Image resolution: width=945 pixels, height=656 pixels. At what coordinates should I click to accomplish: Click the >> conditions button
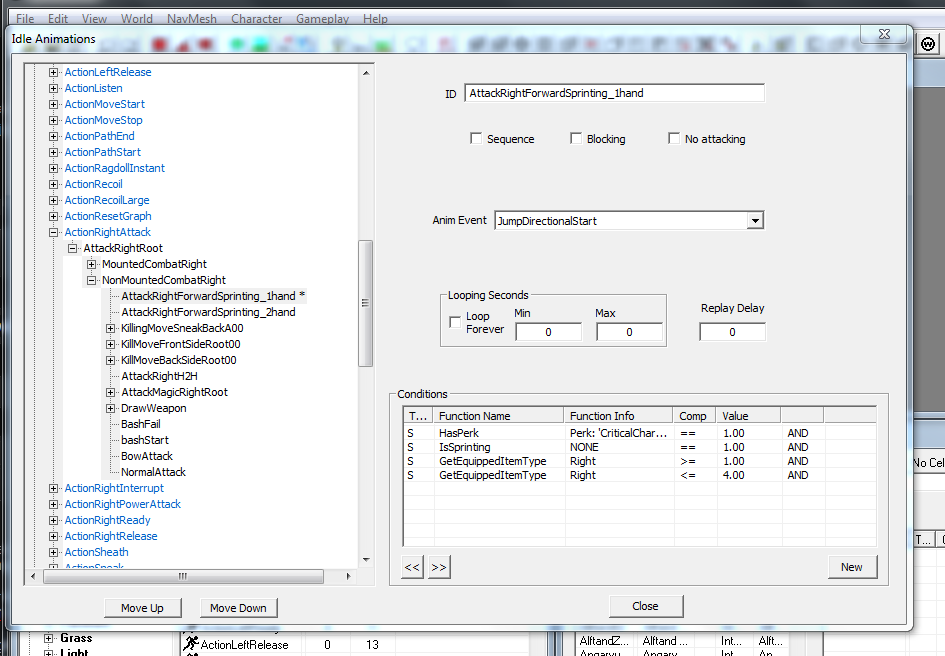click(x=439, y=567)
